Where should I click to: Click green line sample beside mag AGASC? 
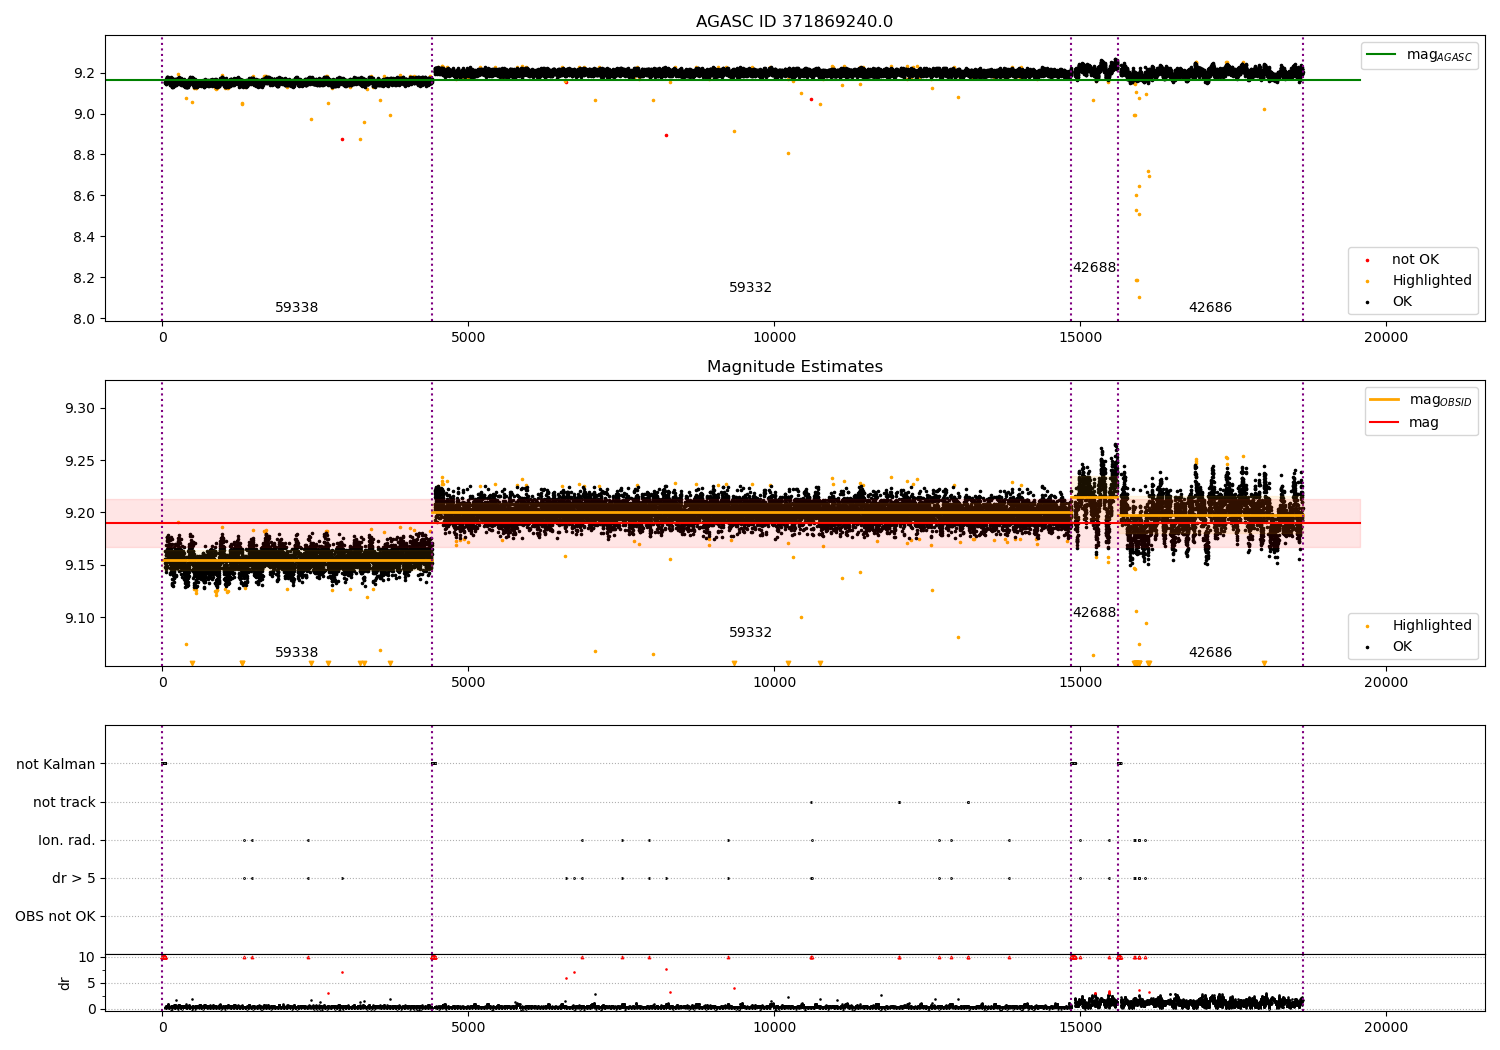(x=1382, y=55)
